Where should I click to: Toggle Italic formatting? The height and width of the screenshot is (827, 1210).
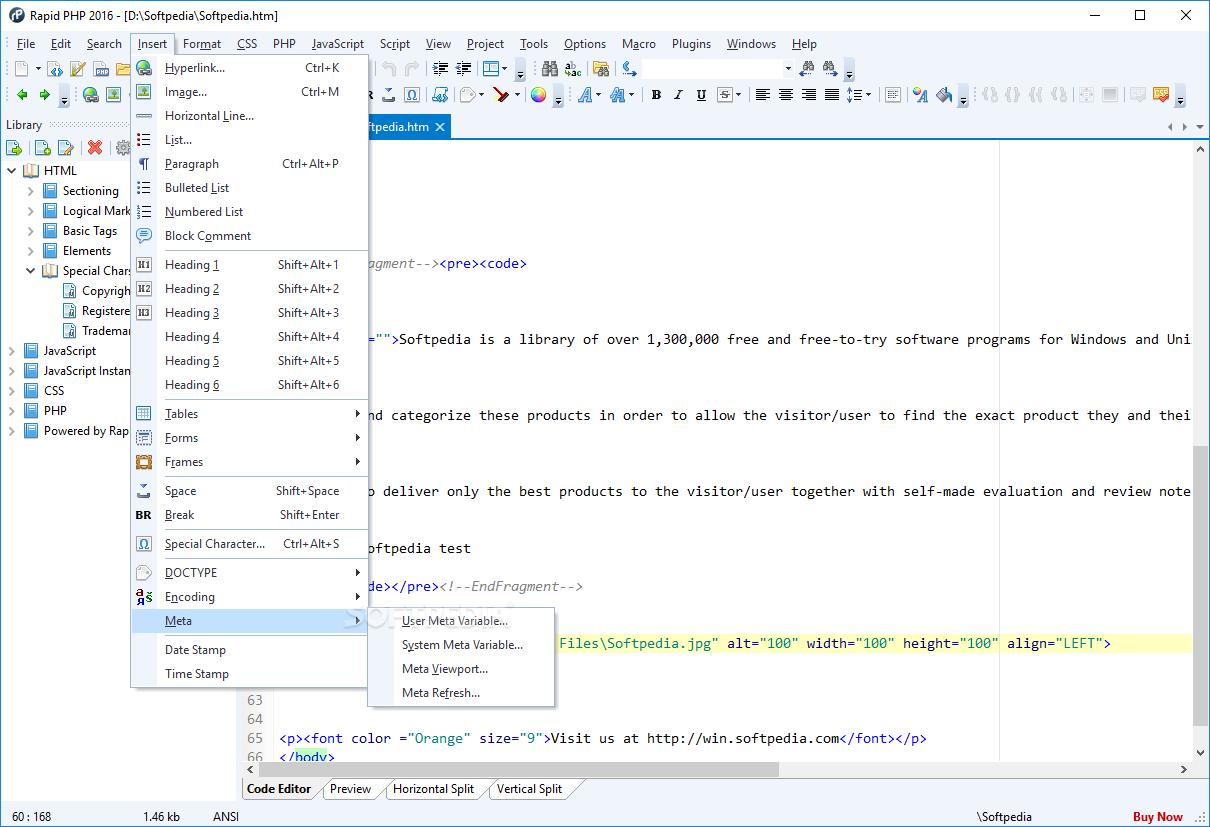678,95
